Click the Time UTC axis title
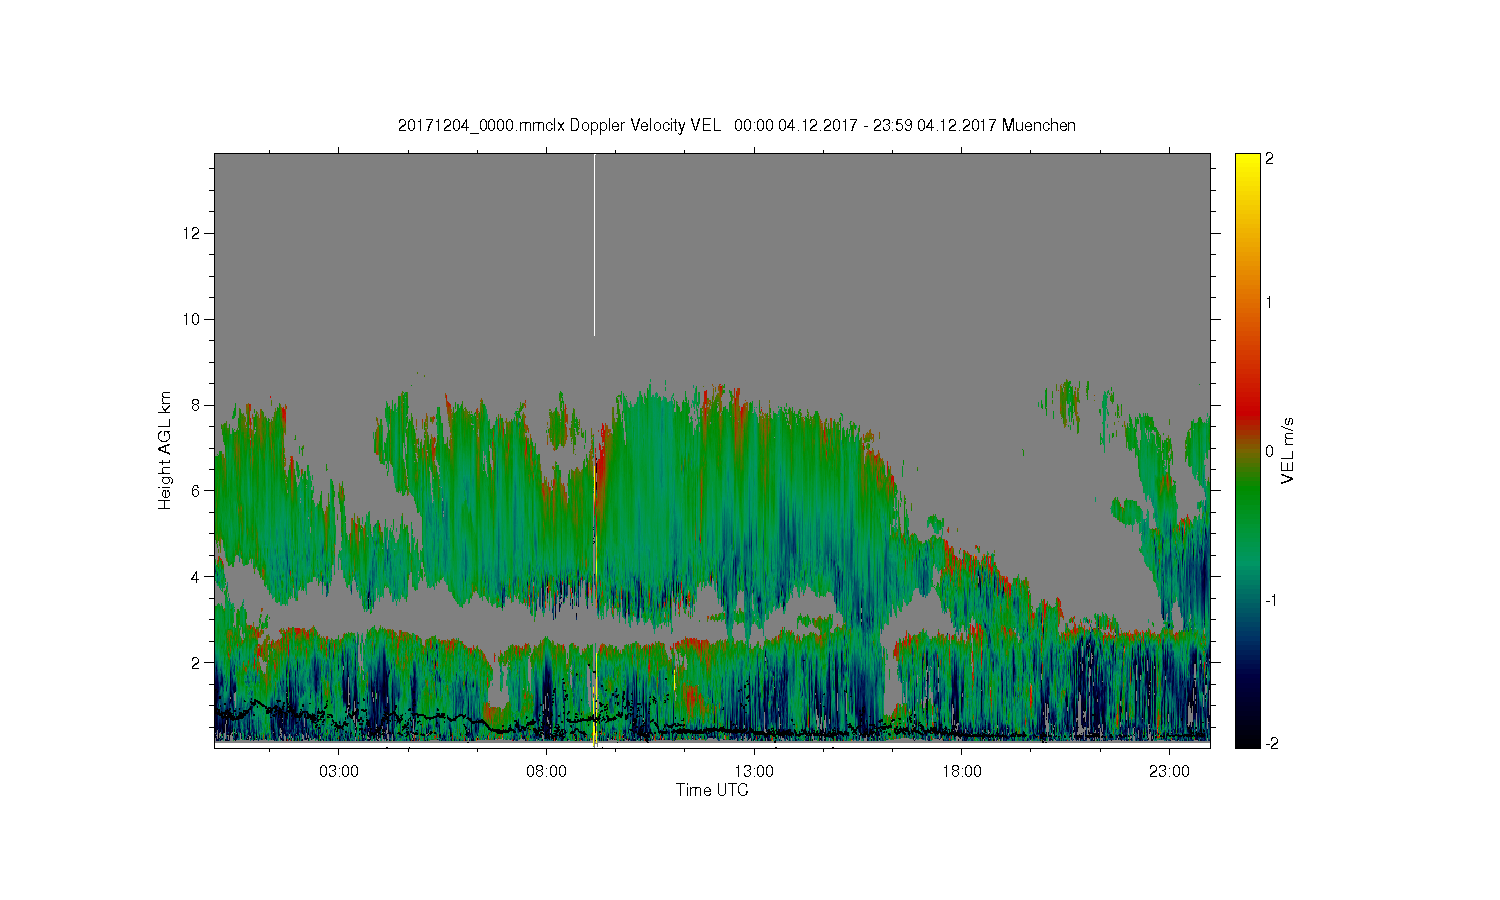The height and width of the screenshot is (900, 1500). [712, 790]
